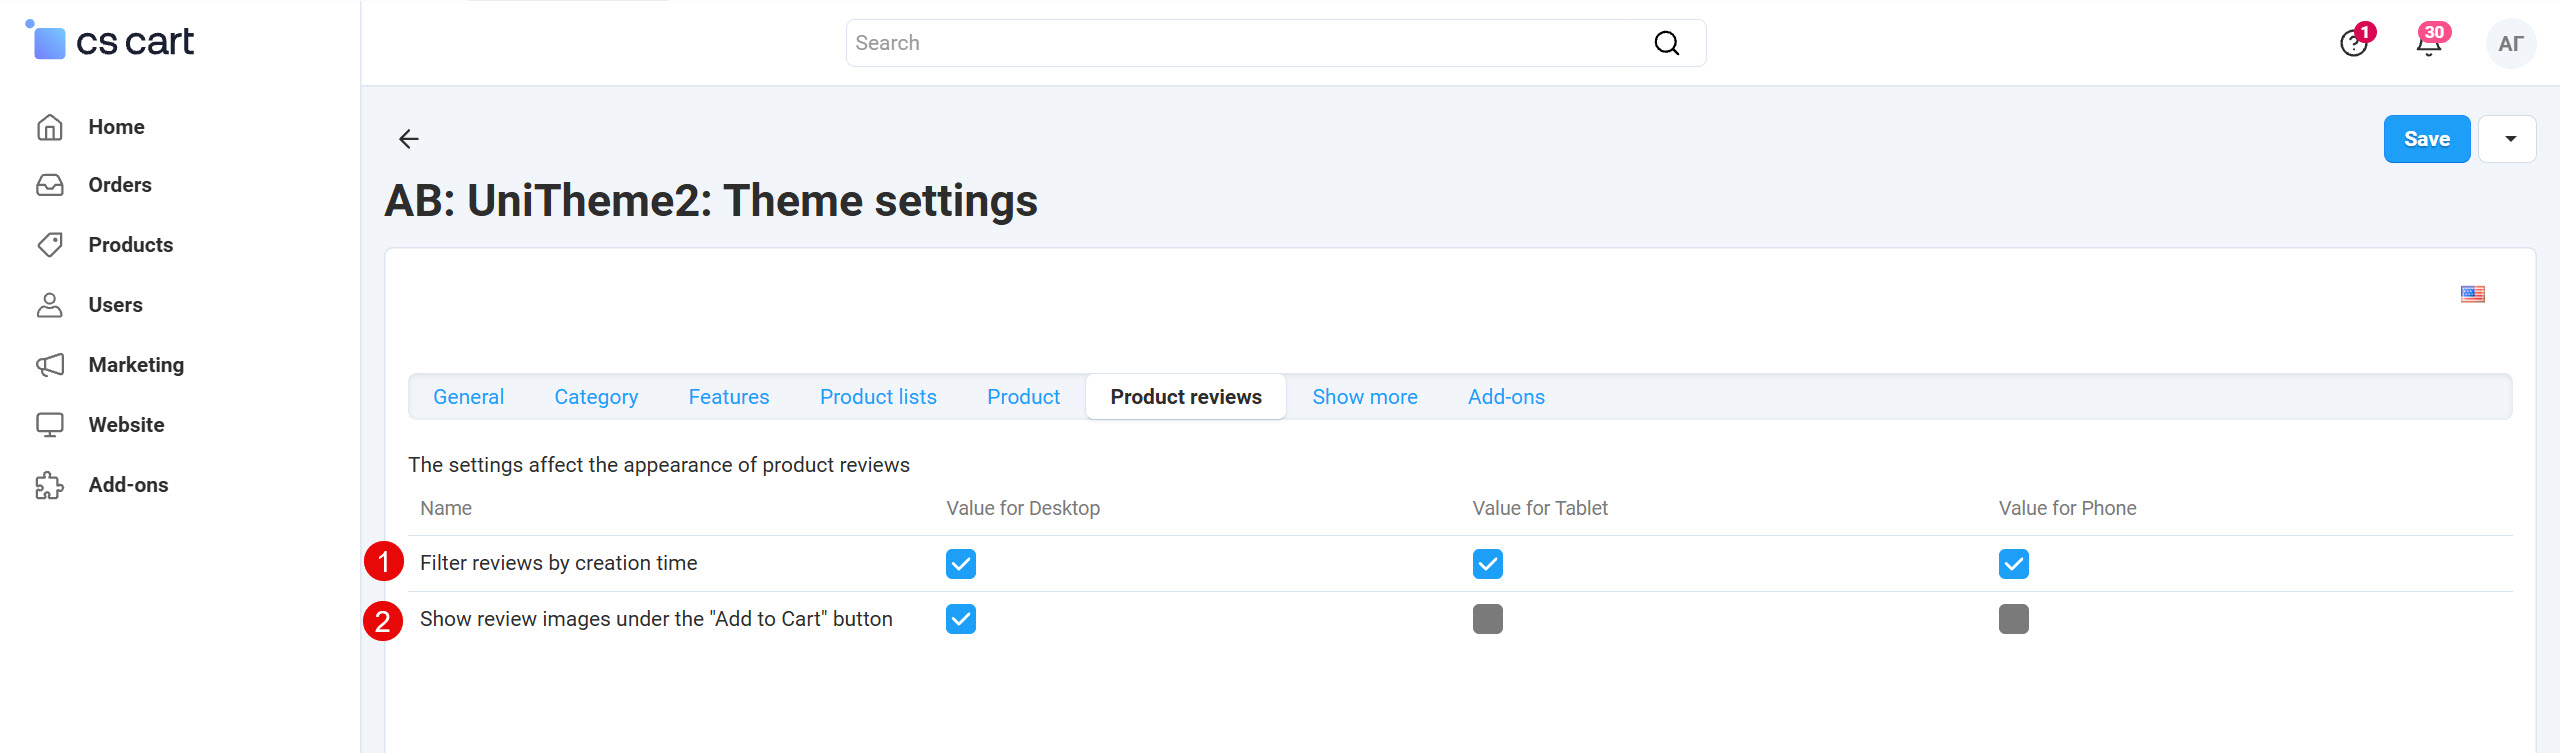The height and width of the screenshot is (753, 2560).
Task: Click the US flag language selector
Action: tap(2473, 294)
